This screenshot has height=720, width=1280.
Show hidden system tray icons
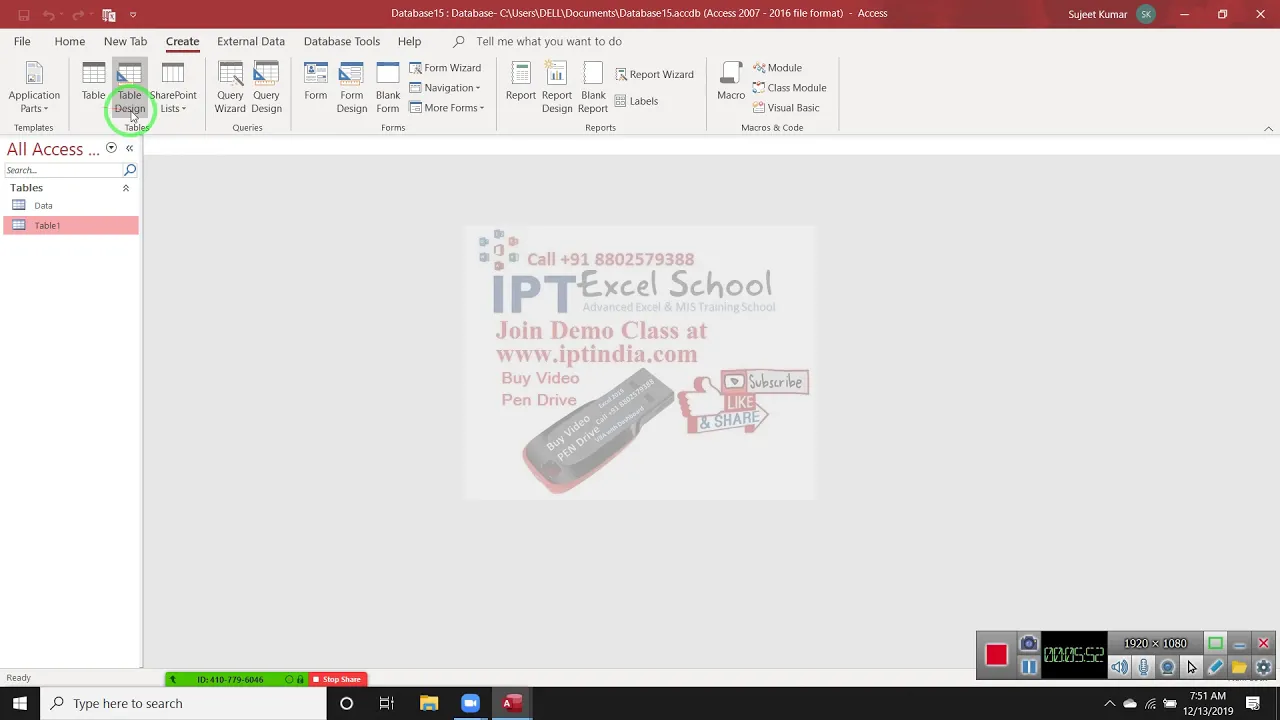tap(1109, 703)
